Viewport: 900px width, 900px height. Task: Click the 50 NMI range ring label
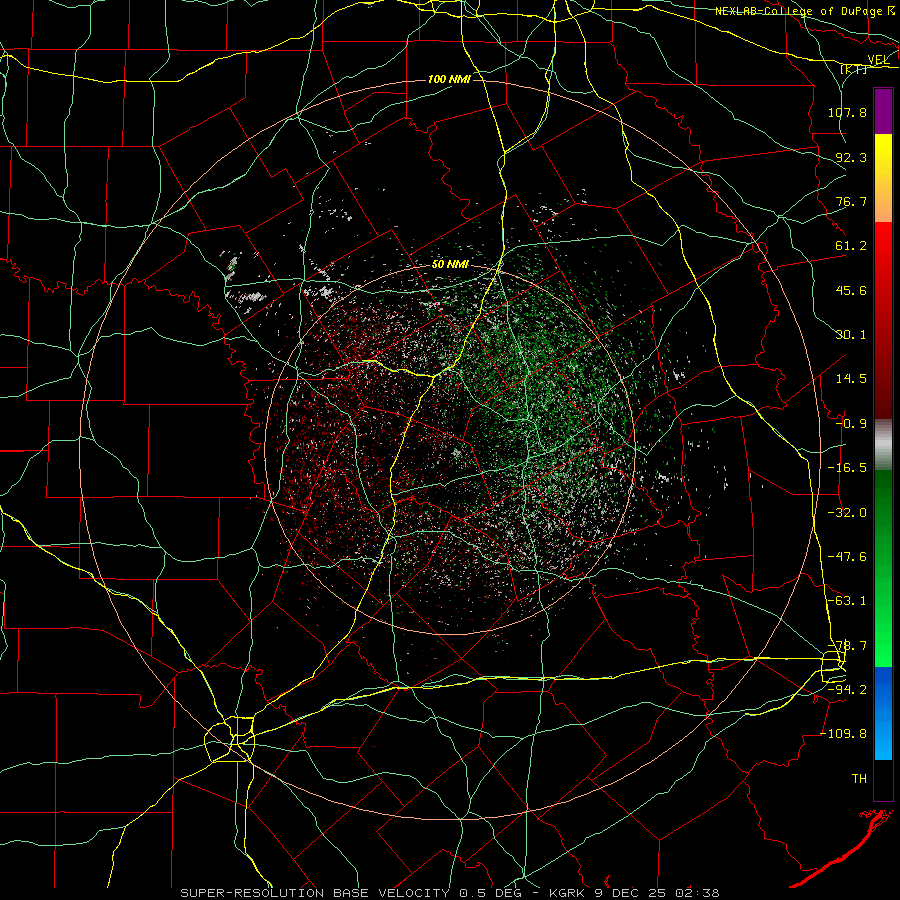point(451,265)
